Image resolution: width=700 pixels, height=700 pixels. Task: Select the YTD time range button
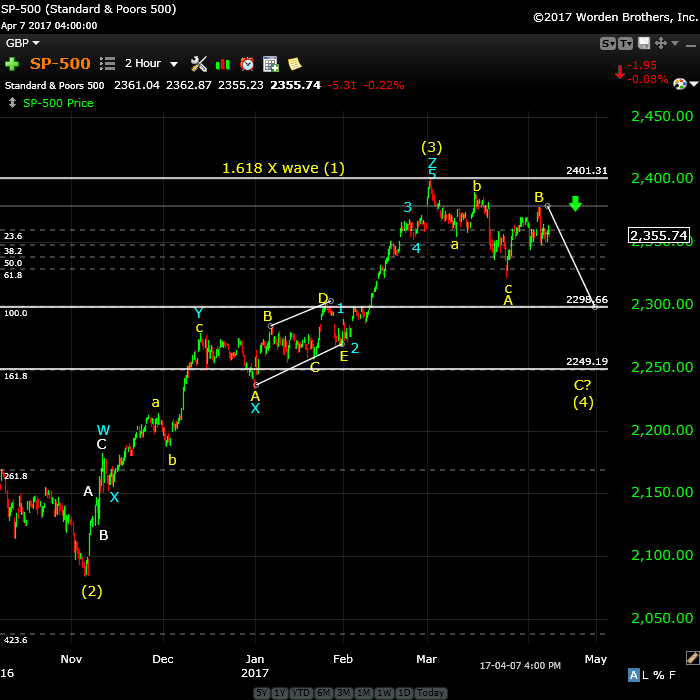(301, 693)
